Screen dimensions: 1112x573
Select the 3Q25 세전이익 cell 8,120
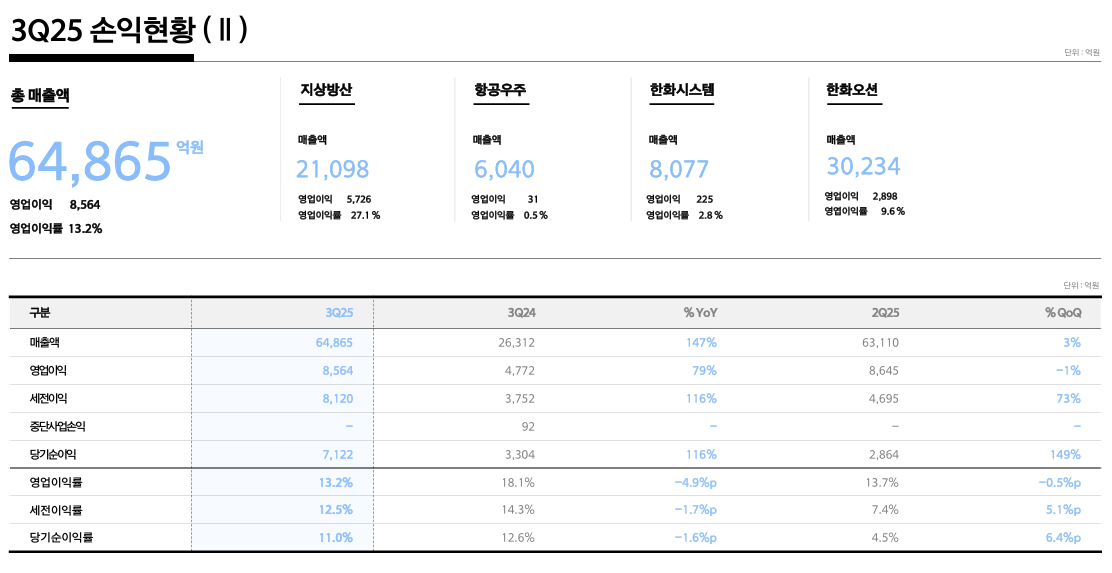[x=338, y=399]
